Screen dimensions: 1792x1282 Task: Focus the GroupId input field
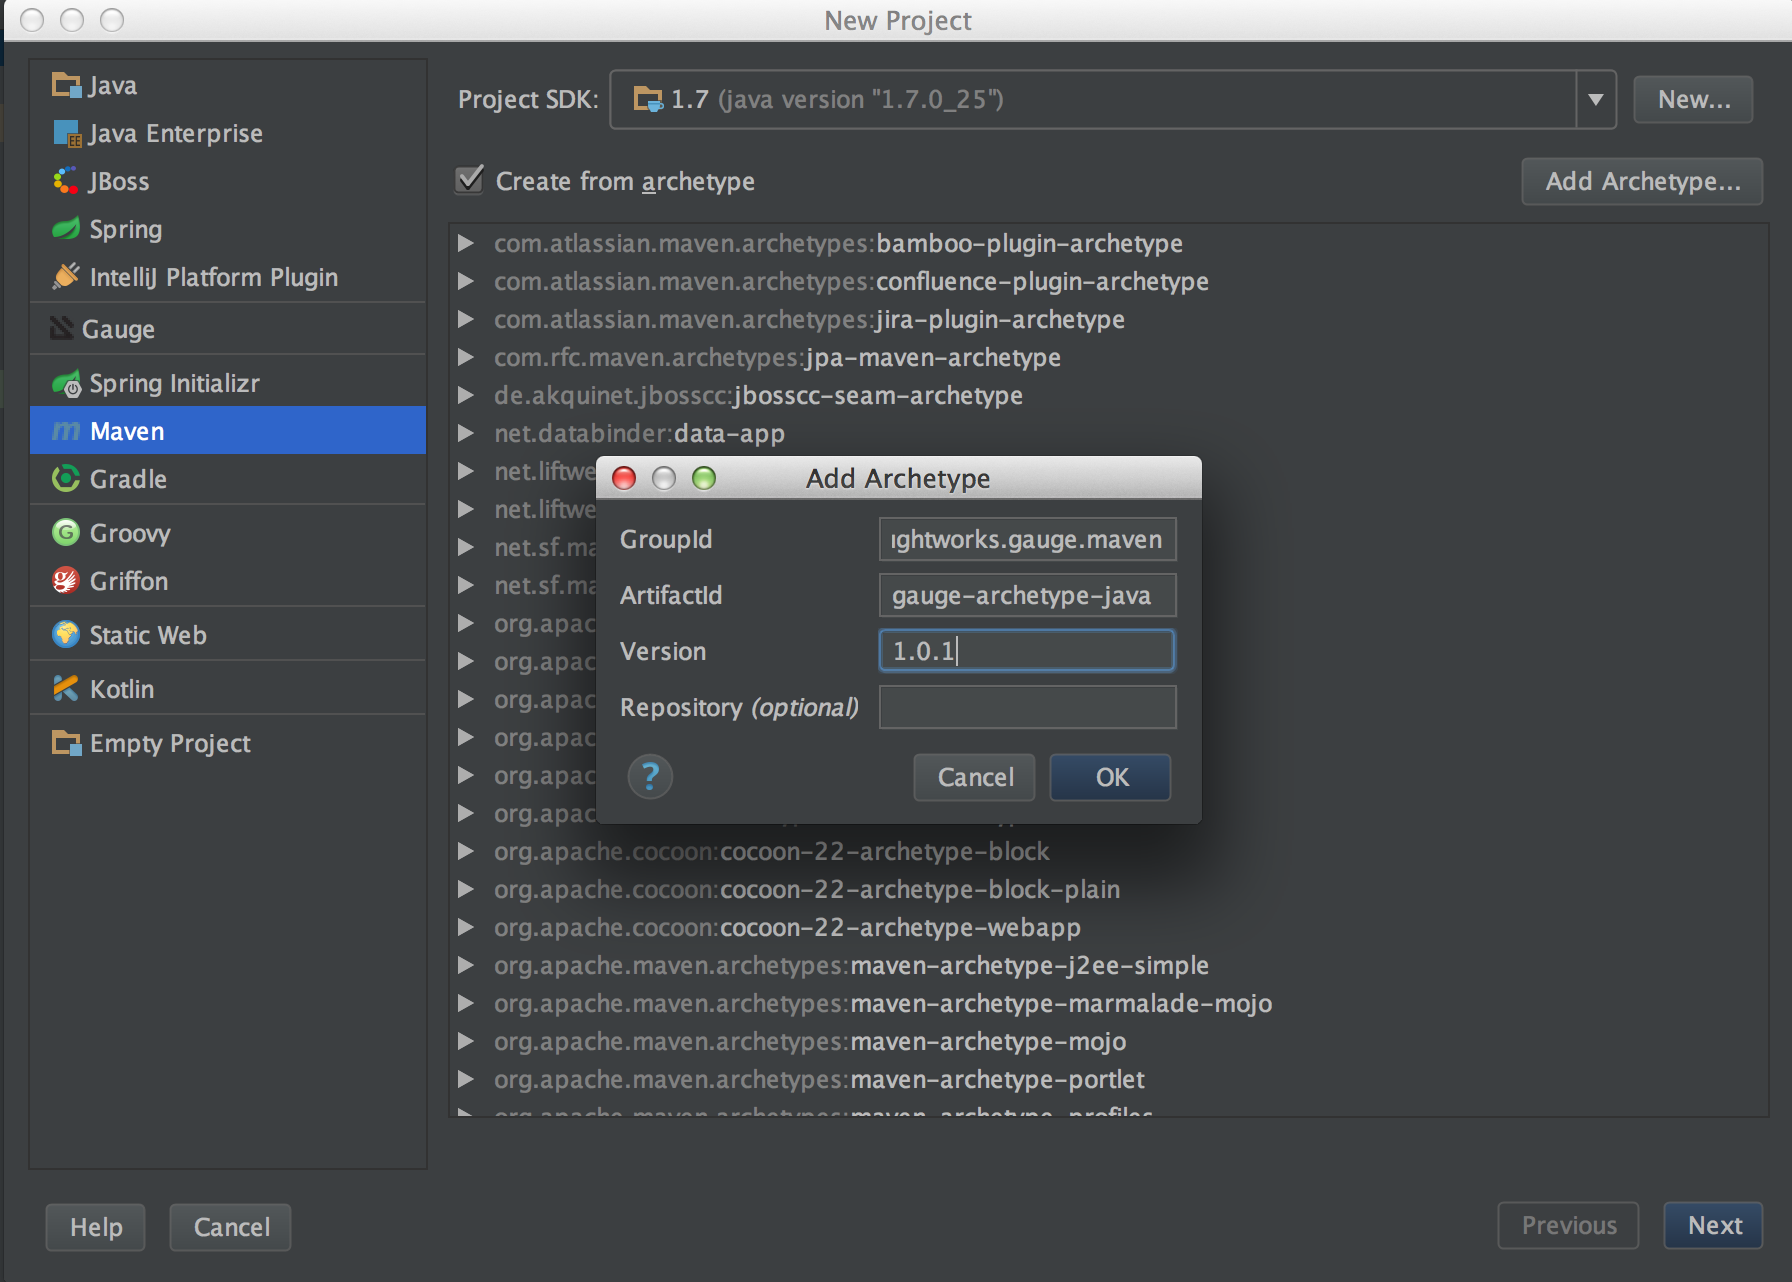(1027, 539)
